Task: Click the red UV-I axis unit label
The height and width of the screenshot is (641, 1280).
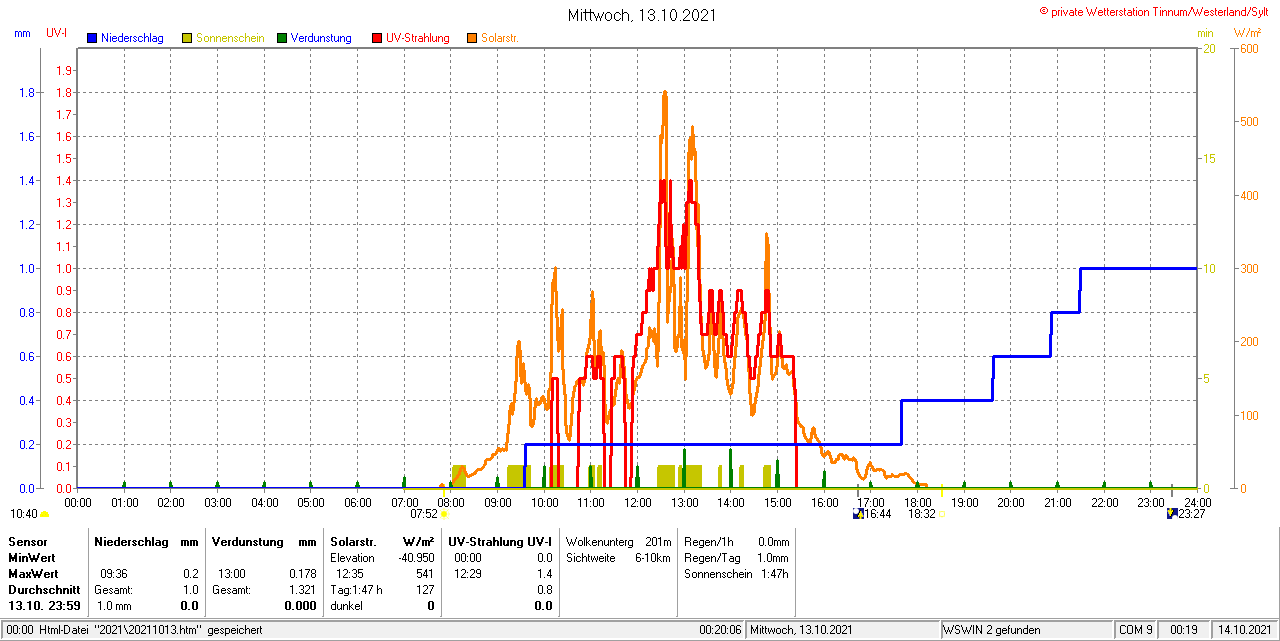Action: pyautogui.click(x=57, y=33)
